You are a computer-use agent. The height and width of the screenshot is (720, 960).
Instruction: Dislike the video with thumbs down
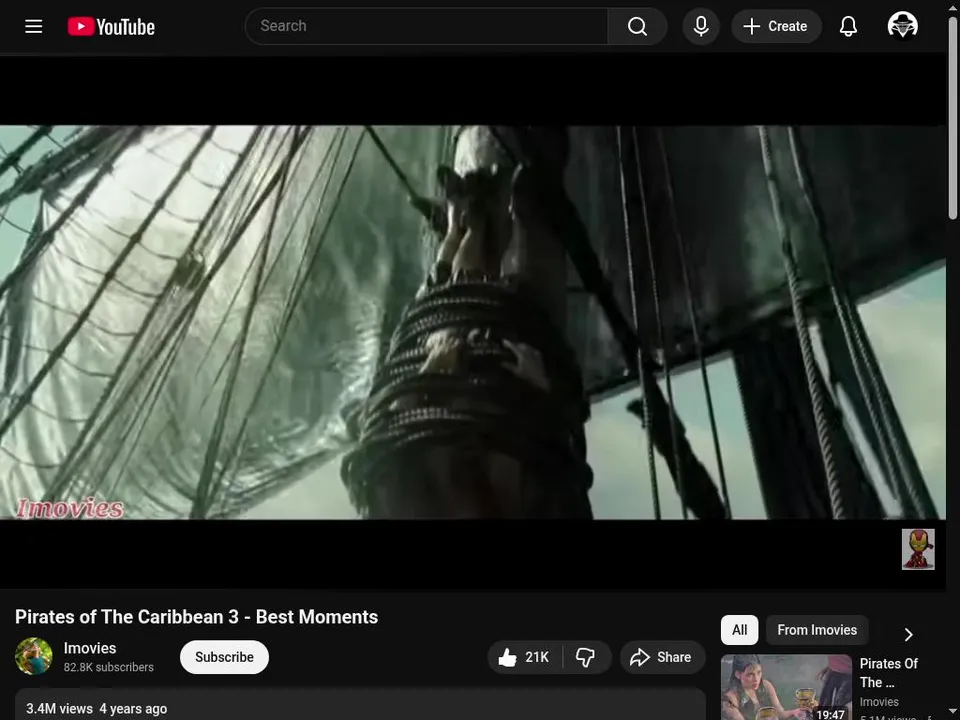[586, 657]
